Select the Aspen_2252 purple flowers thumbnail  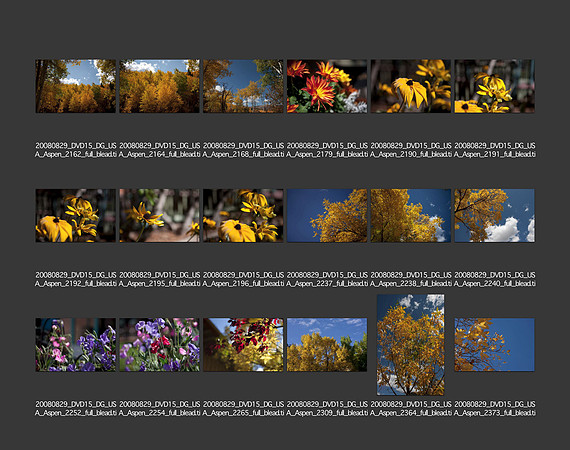[x=76, y=345]
